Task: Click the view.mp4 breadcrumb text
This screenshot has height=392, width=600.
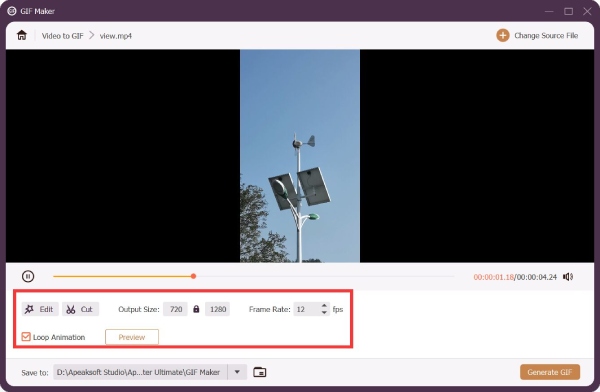Action: tap(116, 36)
